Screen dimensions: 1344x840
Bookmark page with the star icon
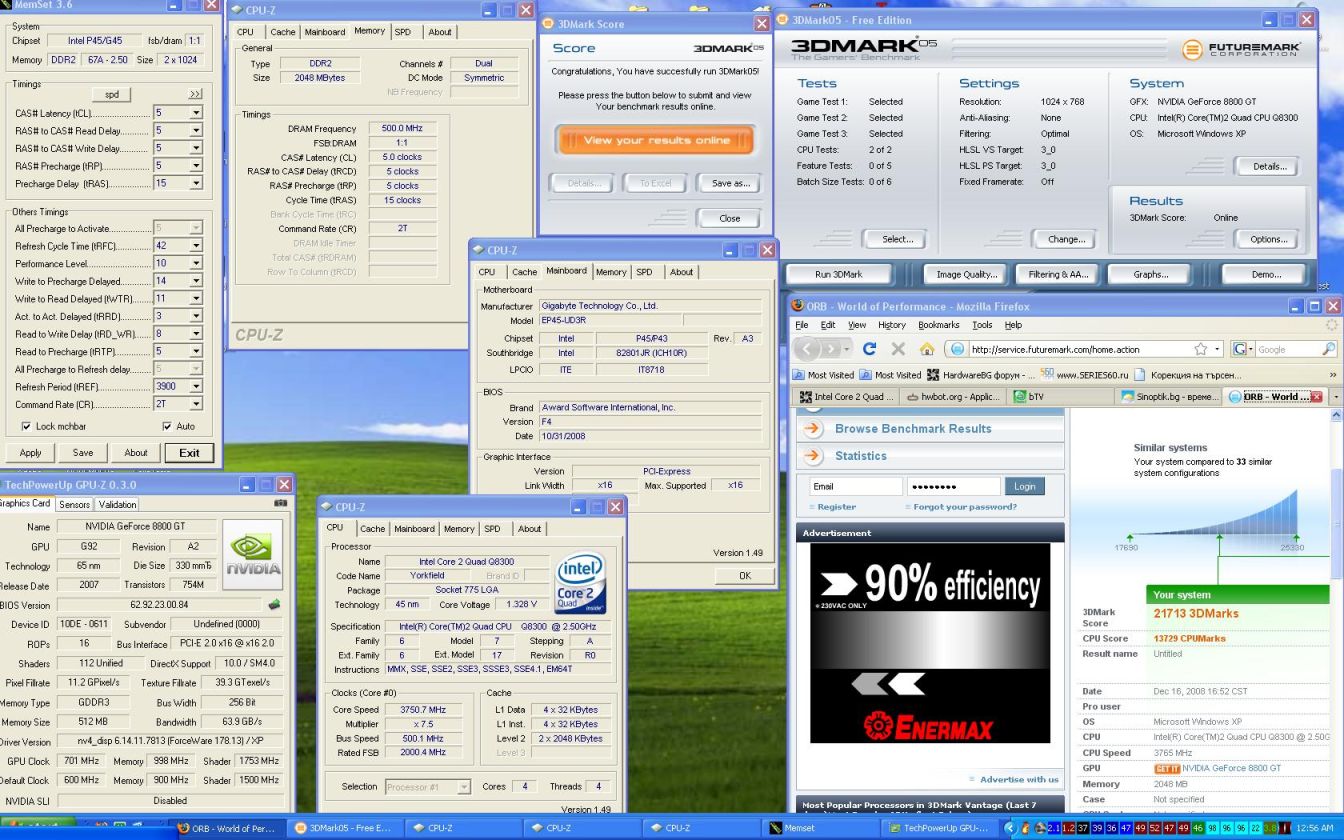tap(1200, 349)
